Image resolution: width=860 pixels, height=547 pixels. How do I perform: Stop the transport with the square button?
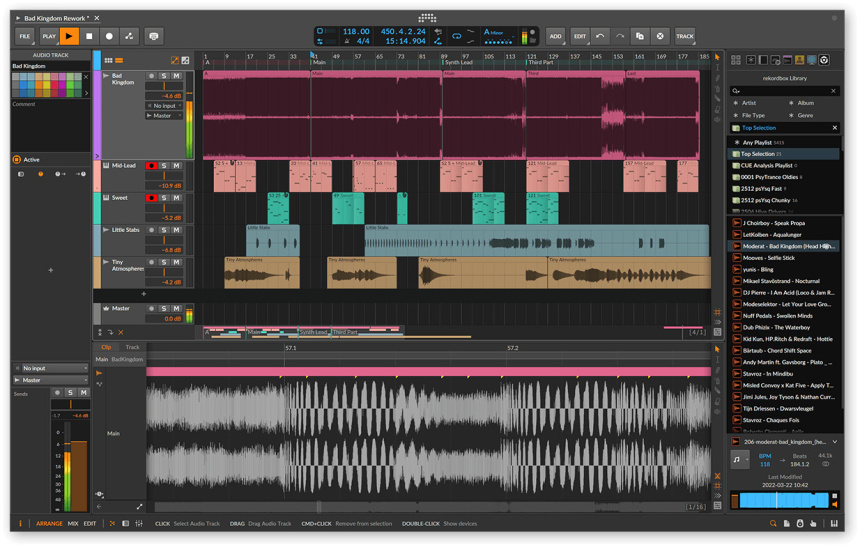coord(89,36)
